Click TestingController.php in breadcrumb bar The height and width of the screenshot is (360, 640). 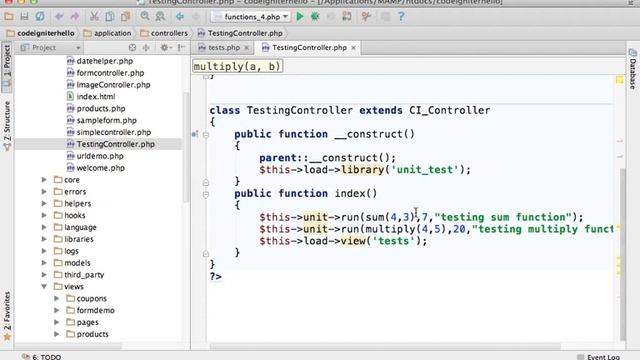point(240,33)
